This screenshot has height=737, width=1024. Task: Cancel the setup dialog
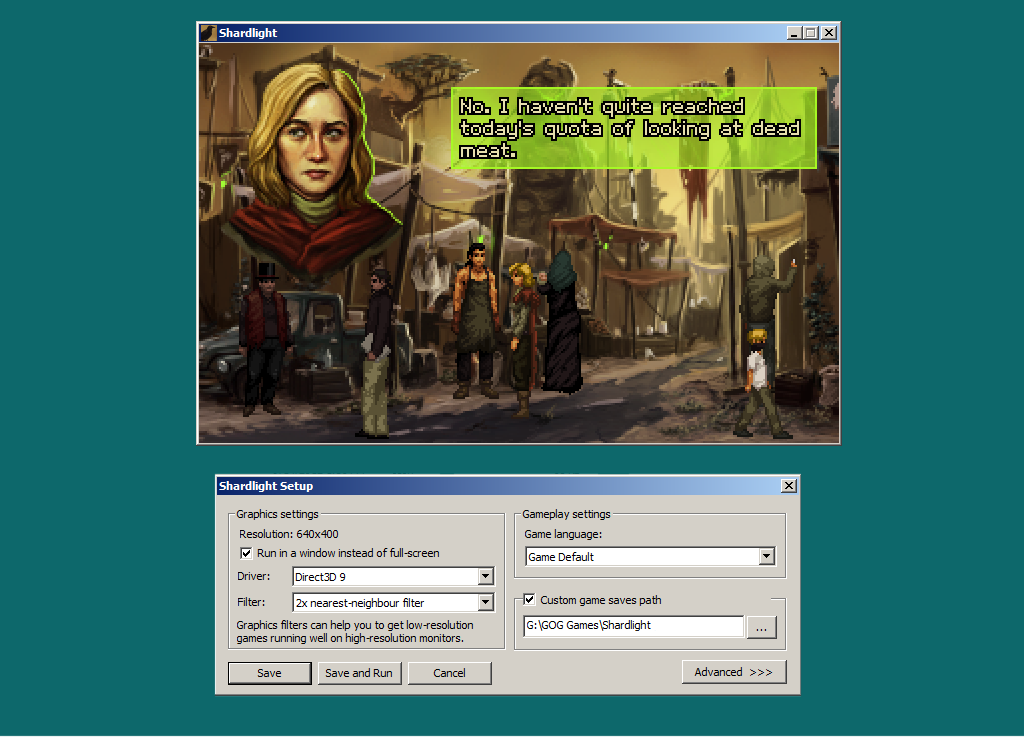[449, 673]
